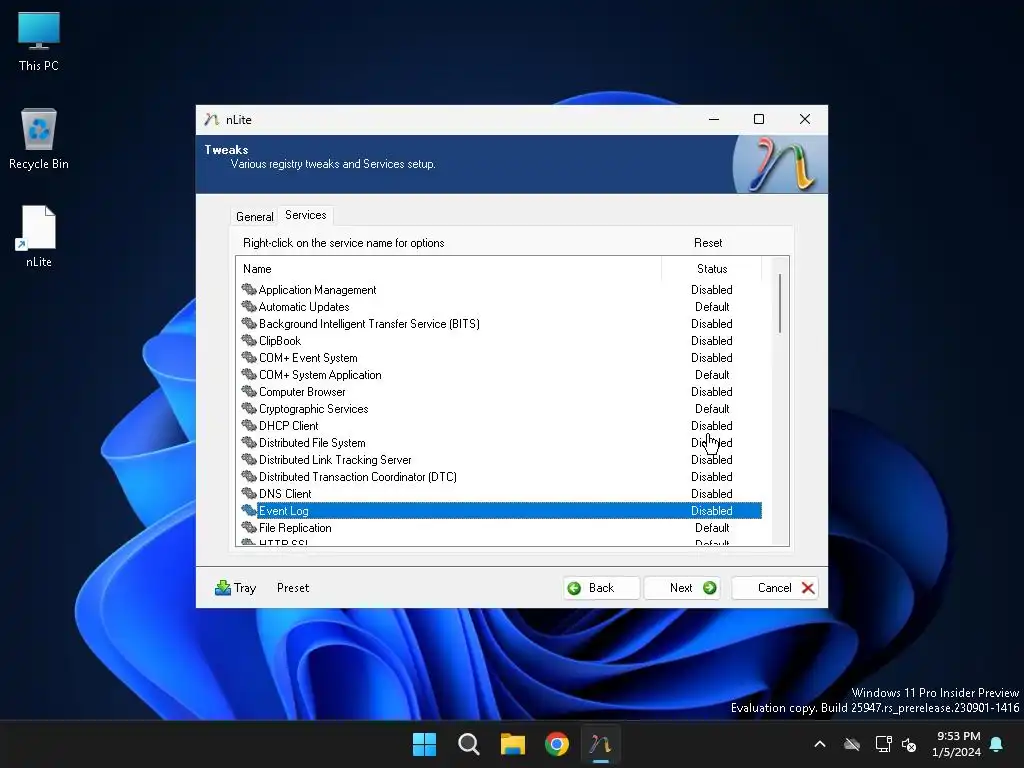Show hidden tray icons chevron
This screenshot has height=768, width=1024.
(x=820, y=744)
